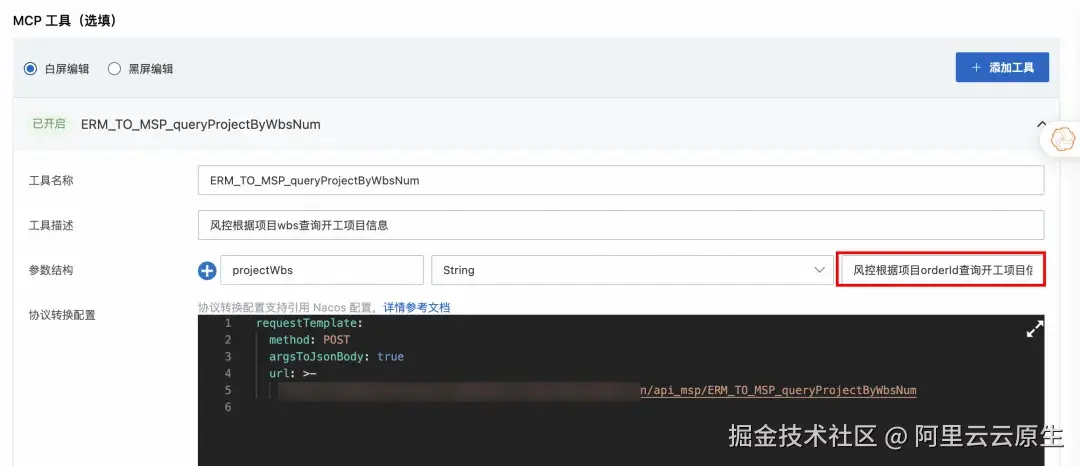The width and height of the screenshot is (1080, 466).
Task: Click the 参数结构 label
Action: [50, 270]
